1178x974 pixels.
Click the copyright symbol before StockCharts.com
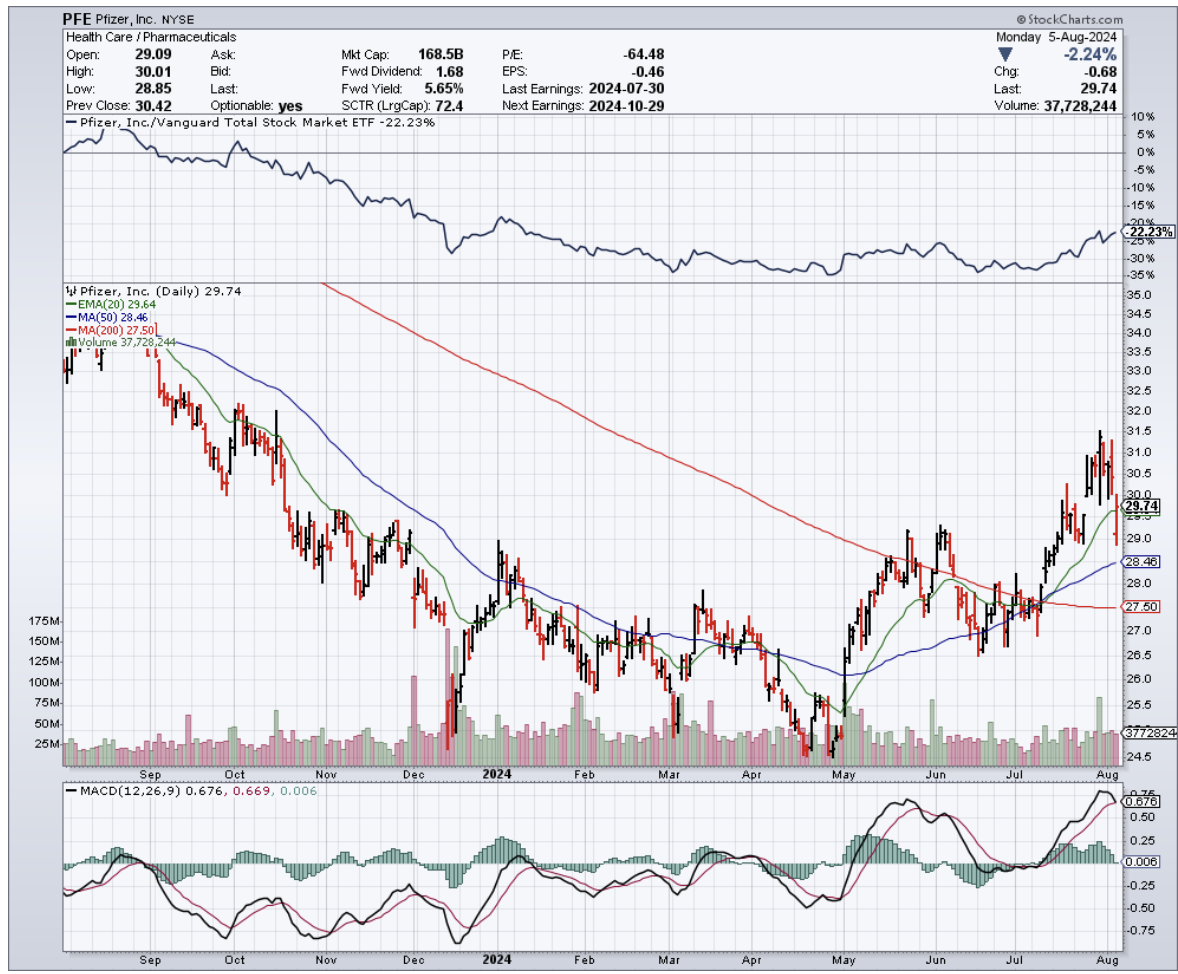tap(1022, 19)
